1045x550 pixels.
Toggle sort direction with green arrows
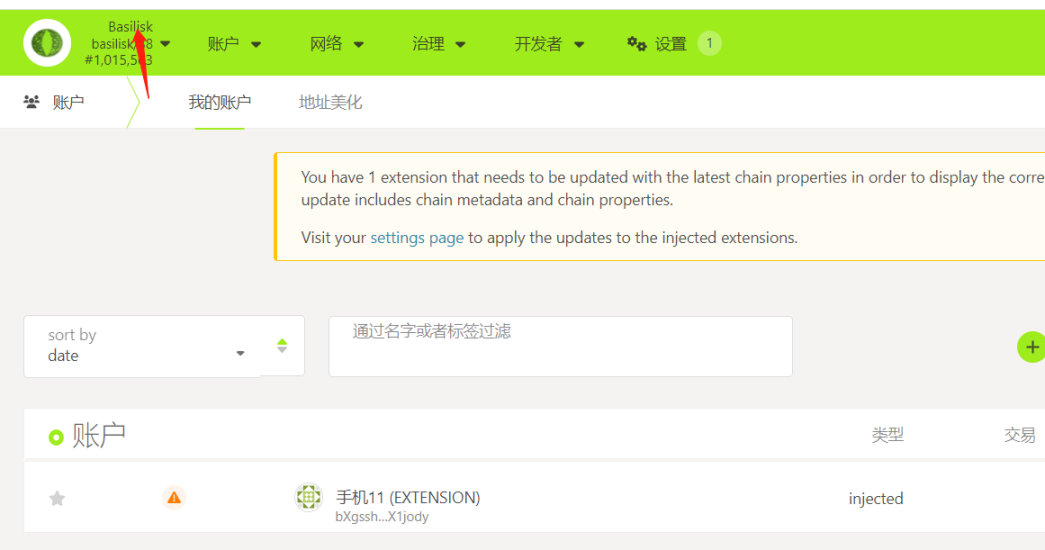click(282, 346)
